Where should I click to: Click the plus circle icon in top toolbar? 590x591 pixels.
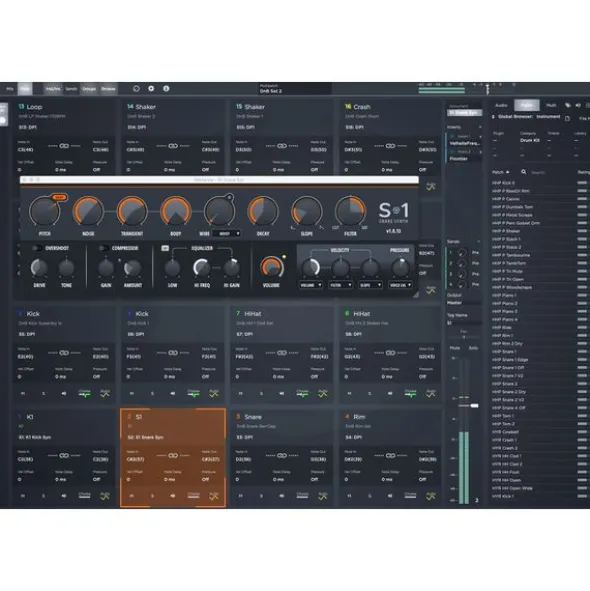pos(151,89)
